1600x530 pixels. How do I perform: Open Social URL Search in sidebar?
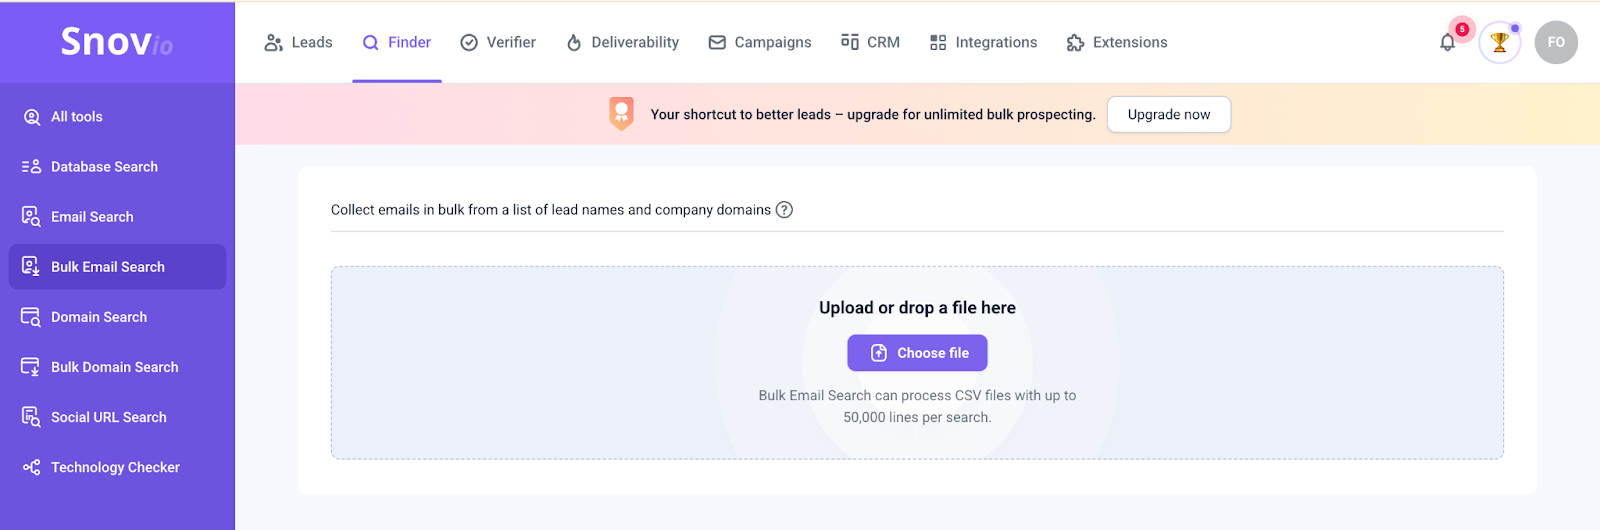click(x=117, y=417)
